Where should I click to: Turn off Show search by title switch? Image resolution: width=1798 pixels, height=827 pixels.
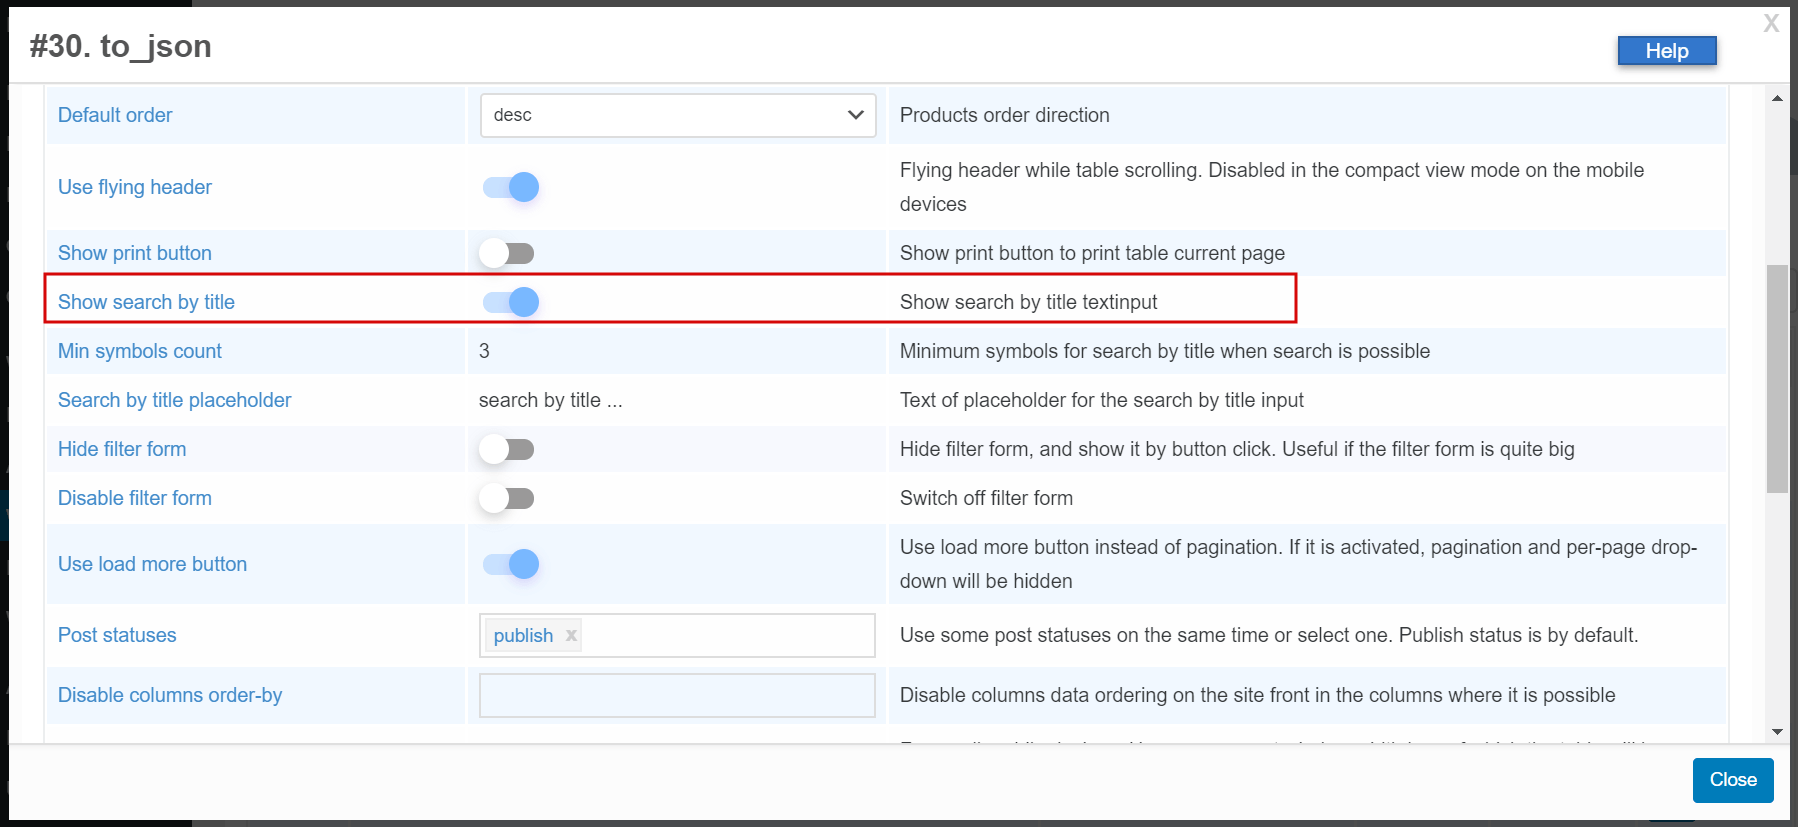tap(510, 302)
